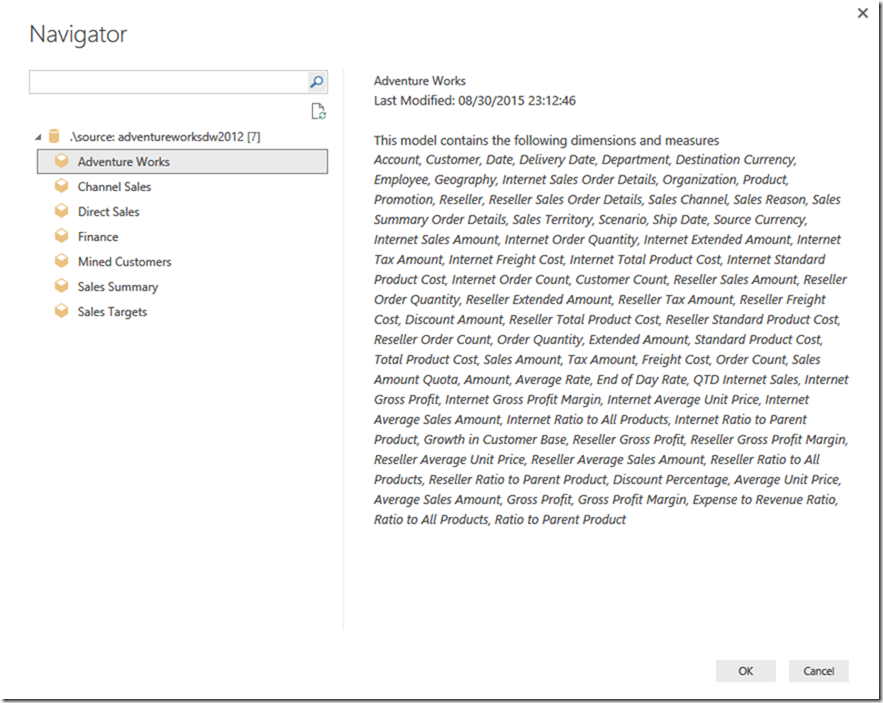Choose the Finance model
The height and width of the screenshot is (703, 883).
click(98, 237)
